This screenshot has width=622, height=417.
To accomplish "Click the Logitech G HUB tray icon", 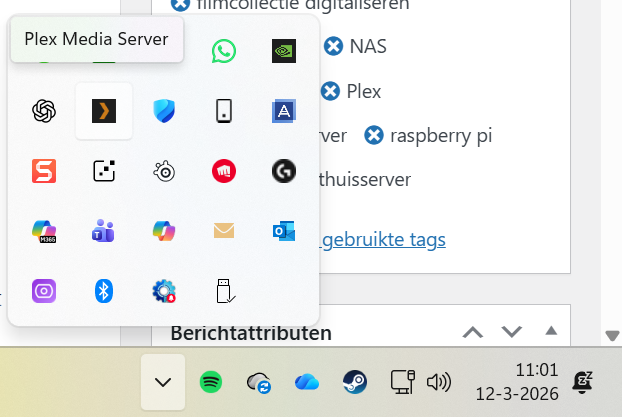I will 284,171.
